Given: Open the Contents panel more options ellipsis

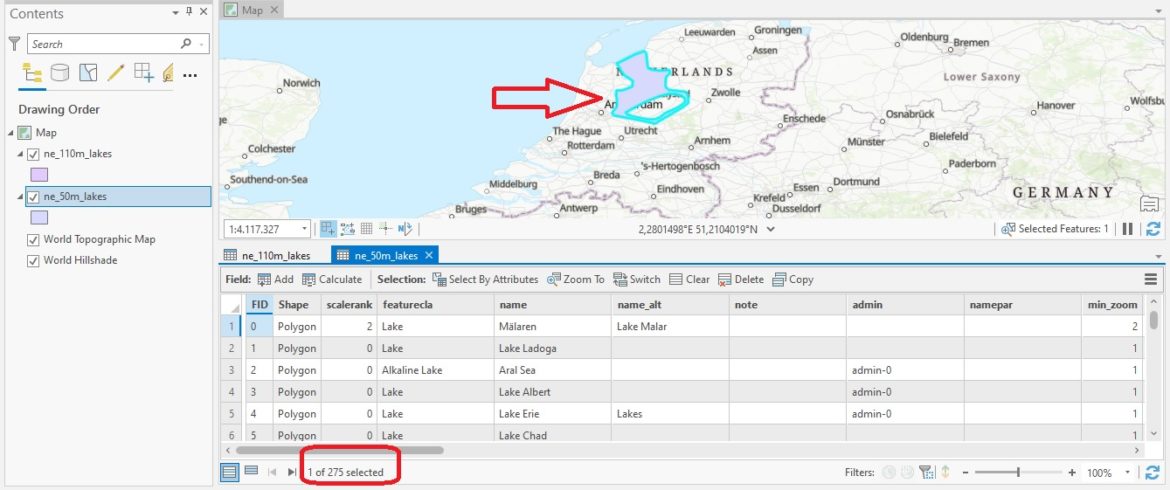Looking at the screenshot, I should pos(190,75).
